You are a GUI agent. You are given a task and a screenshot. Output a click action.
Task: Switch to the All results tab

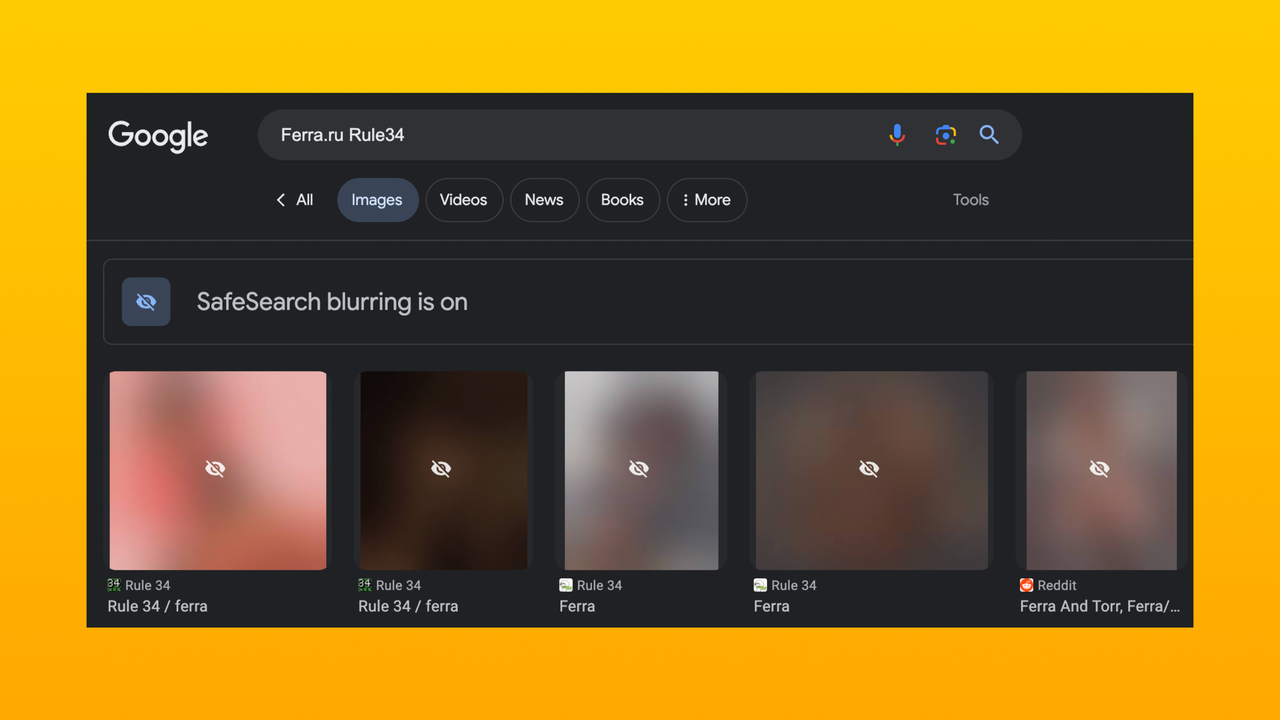point(305,200)
